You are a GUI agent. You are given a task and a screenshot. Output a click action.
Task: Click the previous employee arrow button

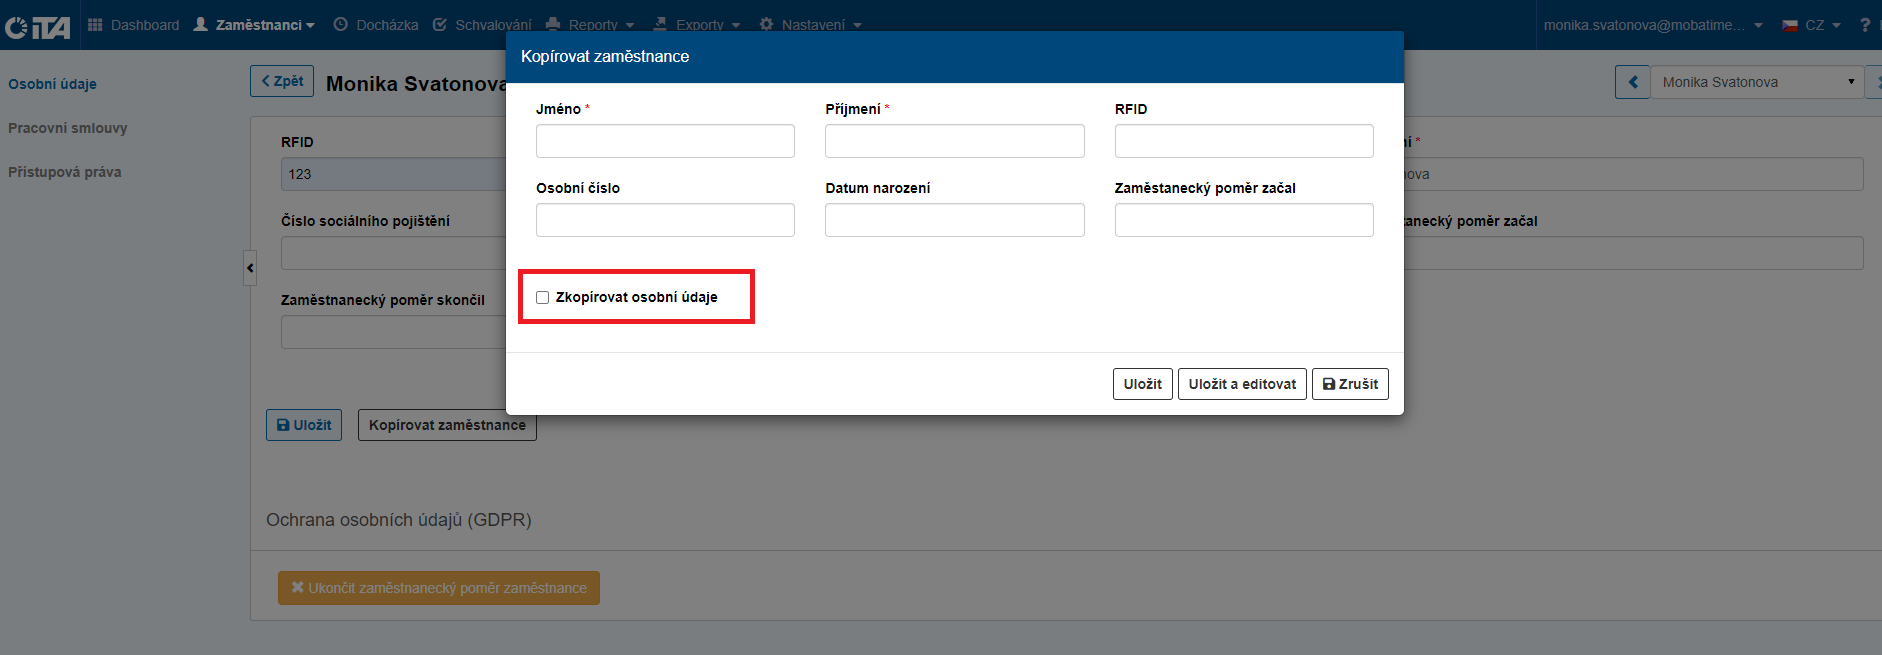(x=1633, y=82)
